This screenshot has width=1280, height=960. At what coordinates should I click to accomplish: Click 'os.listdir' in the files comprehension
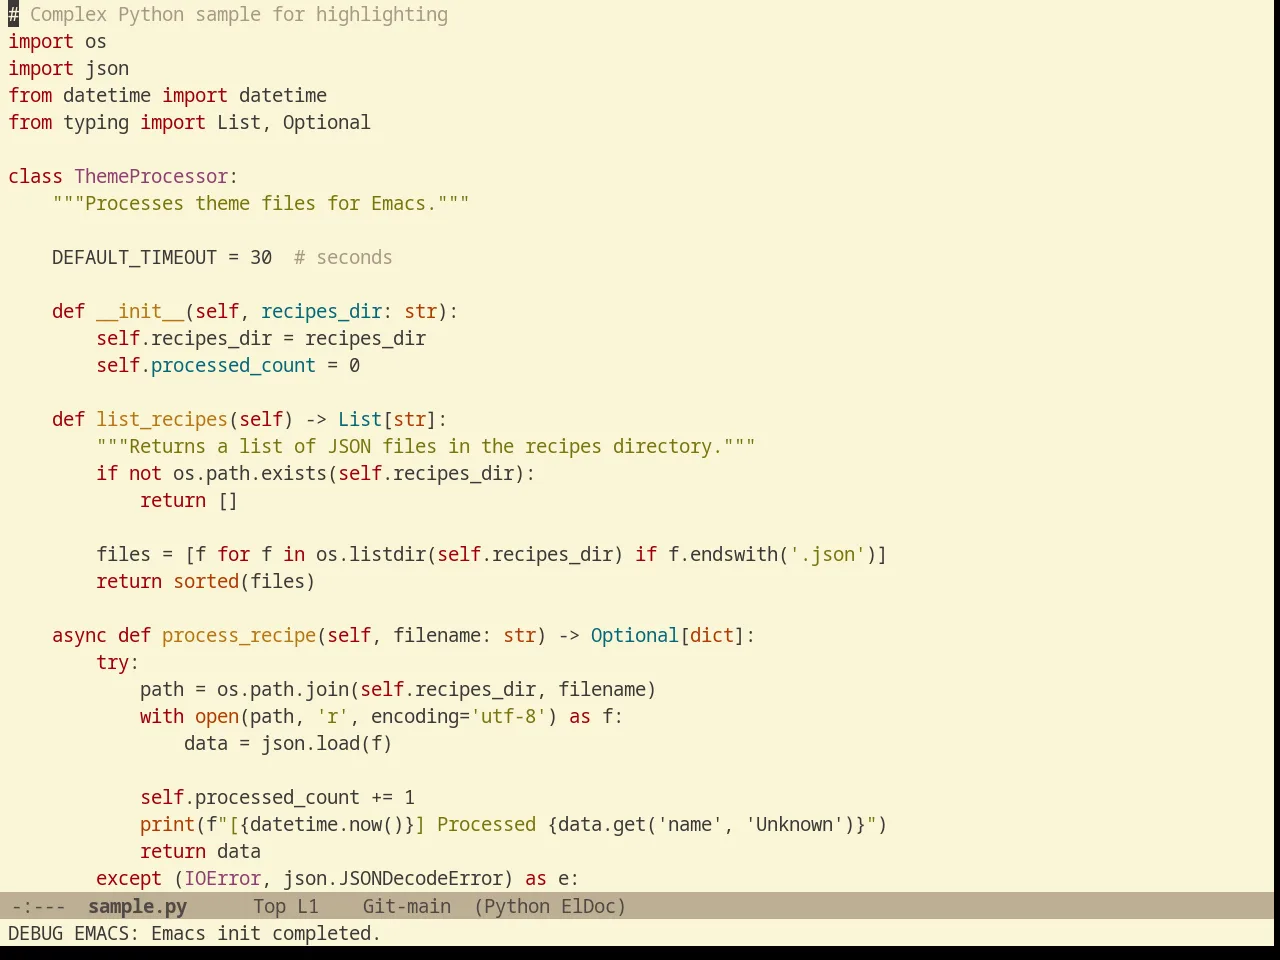(371, 554)
